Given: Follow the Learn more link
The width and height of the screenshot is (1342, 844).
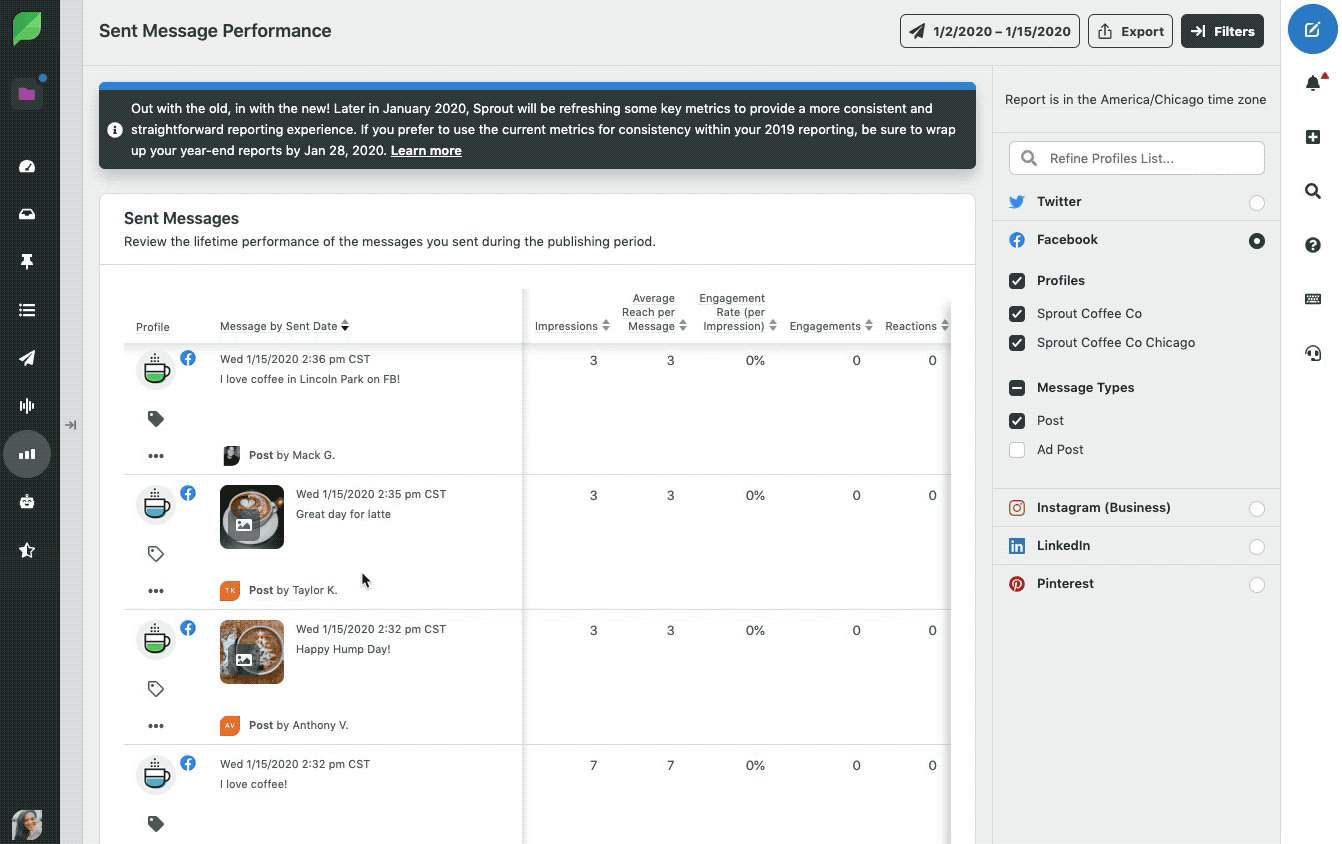Looking at the screenshot, I should pyautogui.click(x=426, y=150).
